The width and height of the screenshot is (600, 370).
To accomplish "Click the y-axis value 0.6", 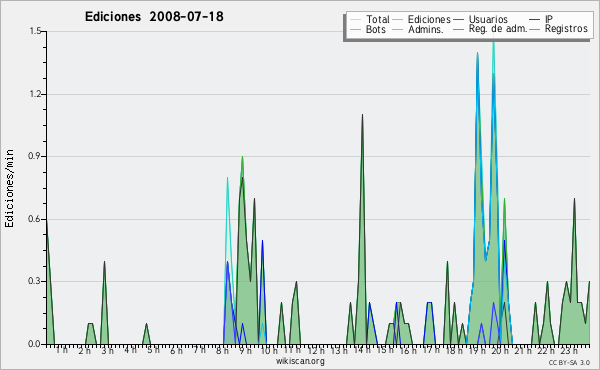I will (34, 219).
